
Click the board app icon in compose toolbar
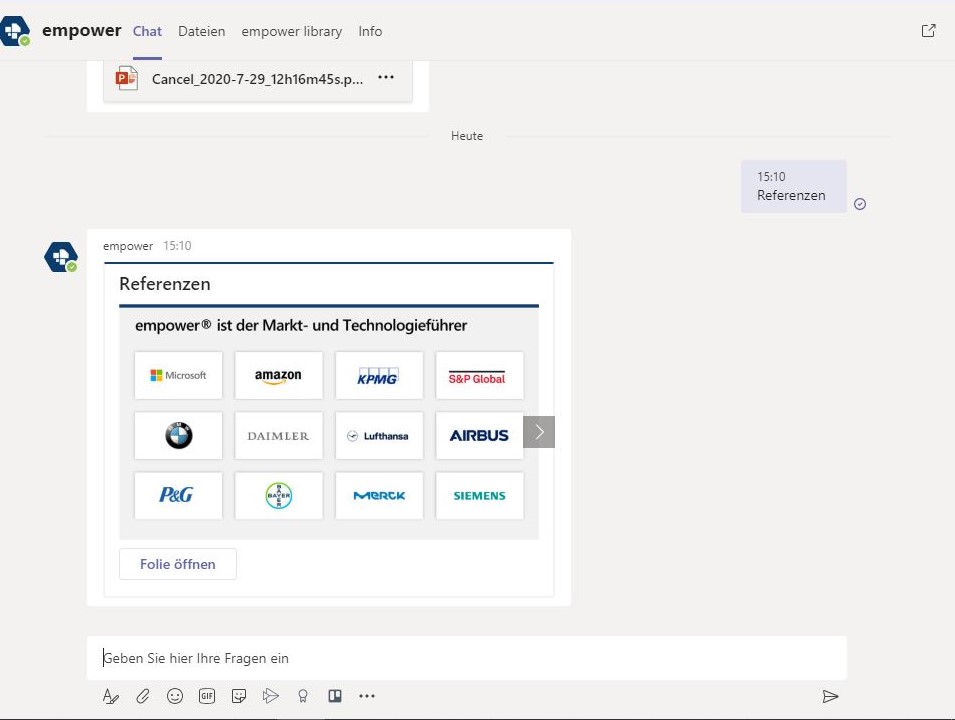click(x=335, y=696)
